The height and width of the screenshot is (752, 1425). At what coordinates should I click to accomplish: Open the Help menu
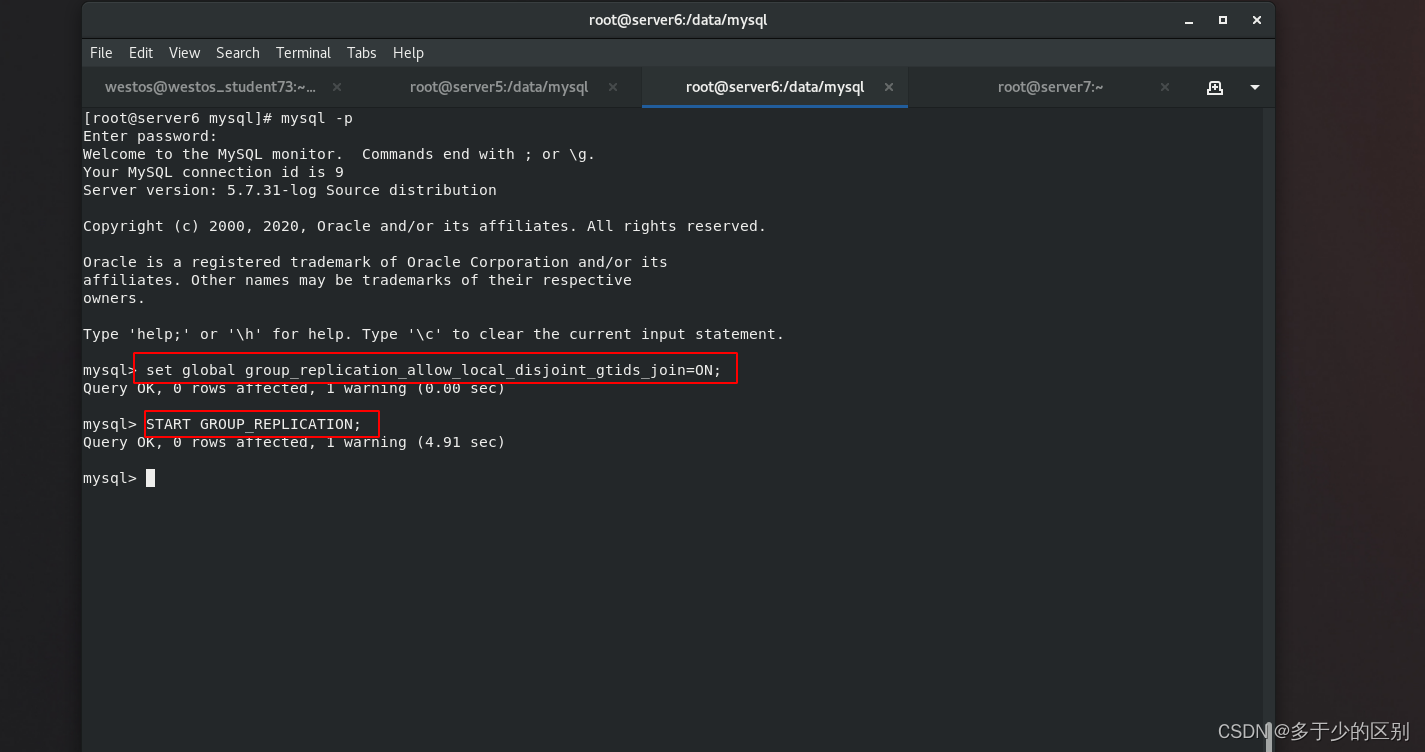coord(408,53)
